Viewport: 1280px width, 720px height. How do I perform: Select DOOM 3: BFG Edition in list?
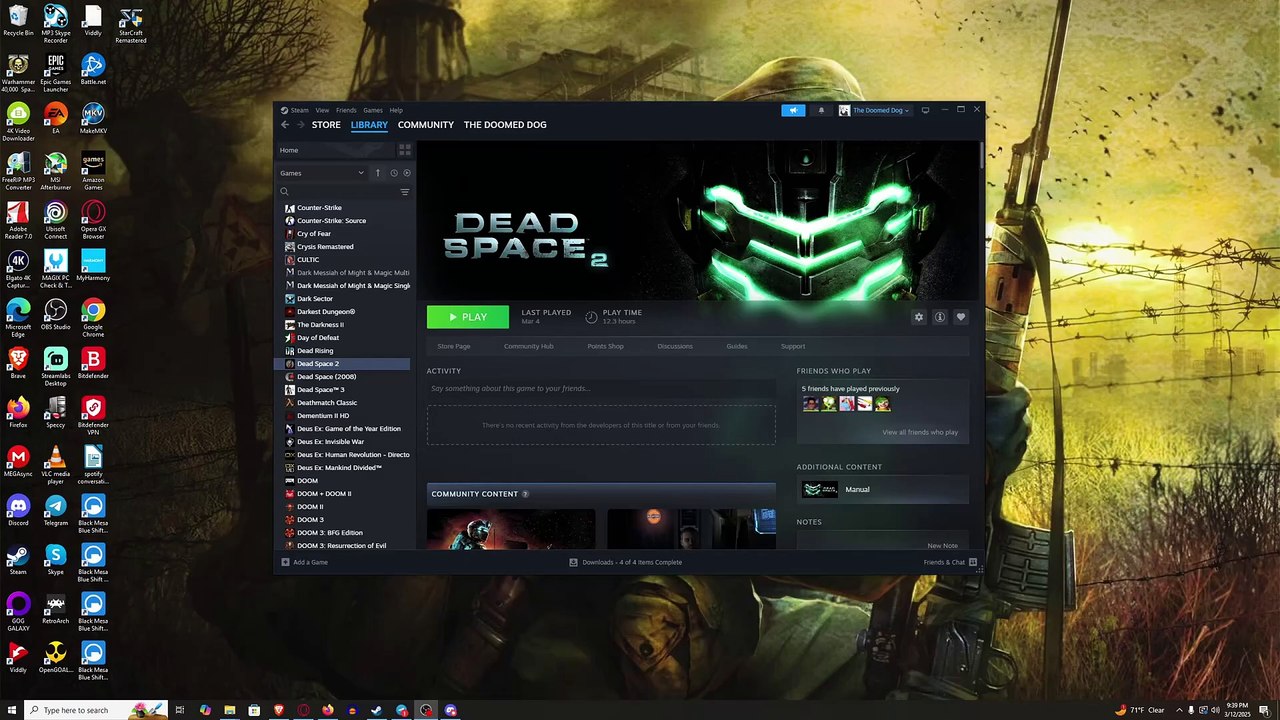coord(342,532)
